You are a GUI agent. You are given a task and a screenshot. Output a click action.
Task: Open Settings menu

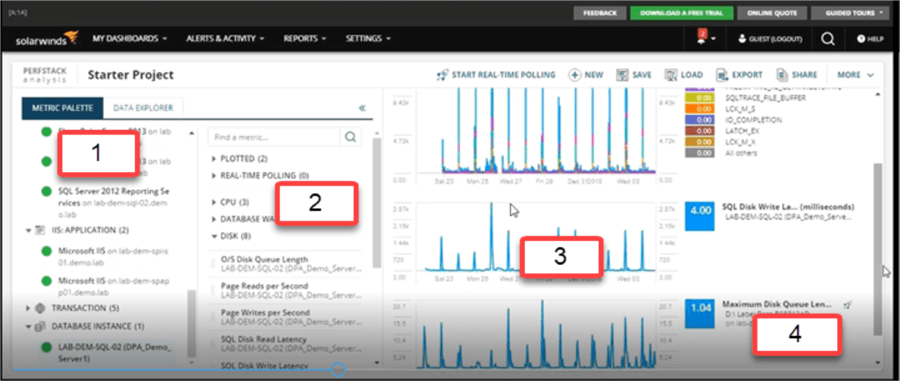(368, 39)
